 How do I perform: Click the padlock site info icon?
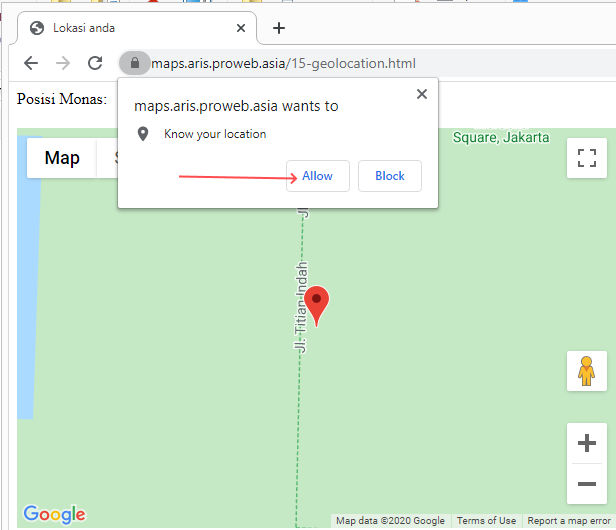pos(135,63)
